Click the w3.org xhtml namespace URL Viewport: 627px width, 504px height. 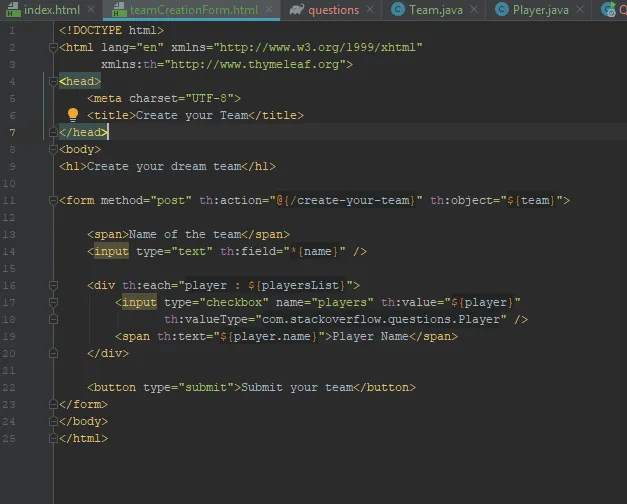coord(318,48)
